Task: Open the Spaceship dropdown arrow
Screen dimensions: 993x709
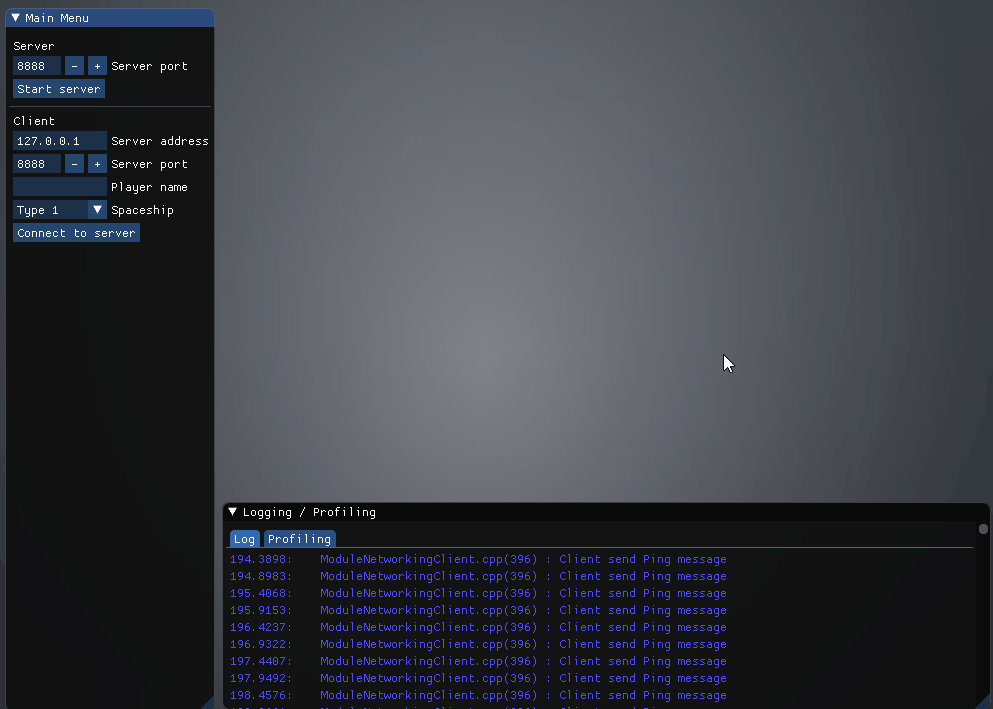Action: click(97, 210)
